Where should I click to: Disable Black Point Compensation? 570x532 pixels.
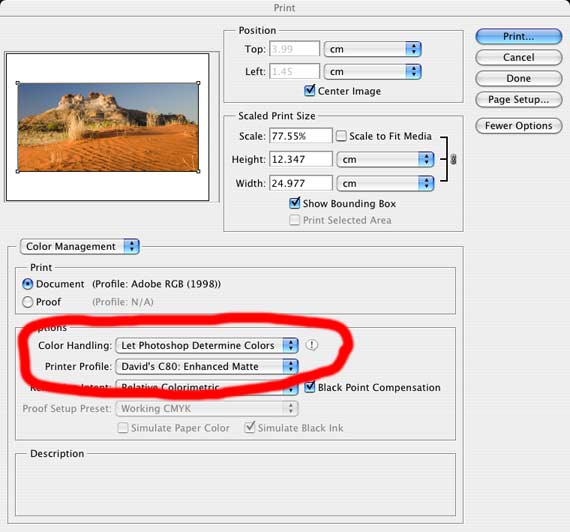click(x=310, y=387)
